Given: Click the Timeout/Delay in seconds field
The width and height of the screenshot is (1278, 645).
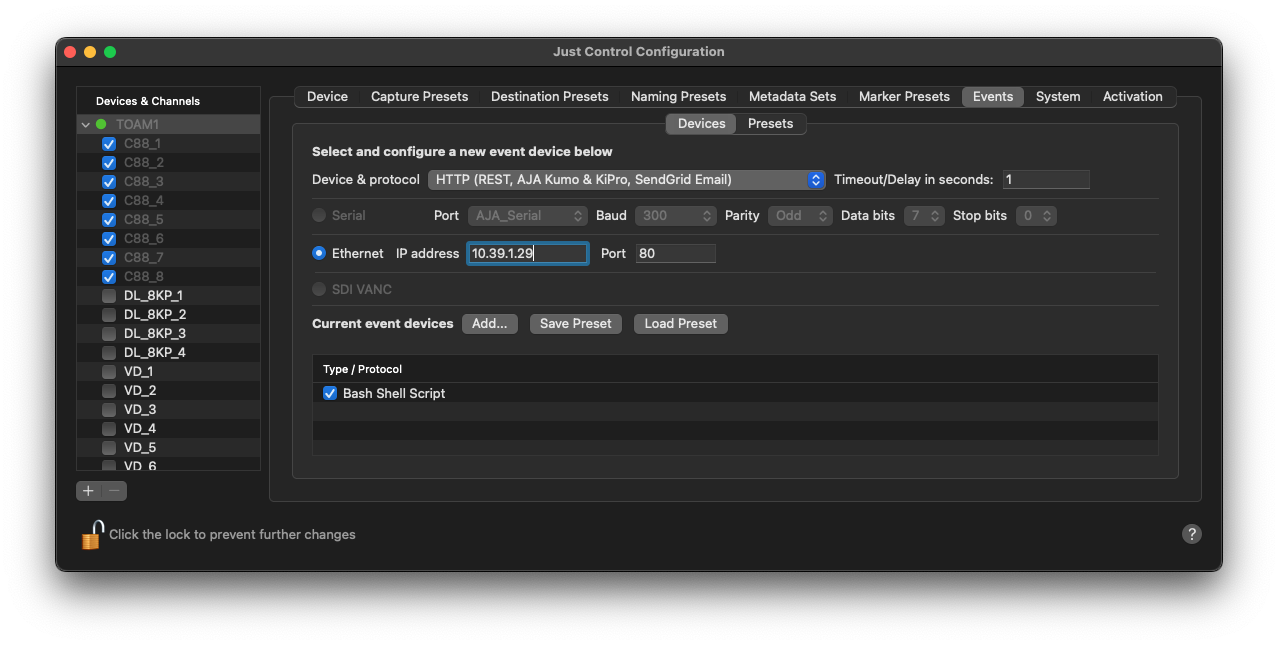Looking at the screenshot, I should [1046, 180].
